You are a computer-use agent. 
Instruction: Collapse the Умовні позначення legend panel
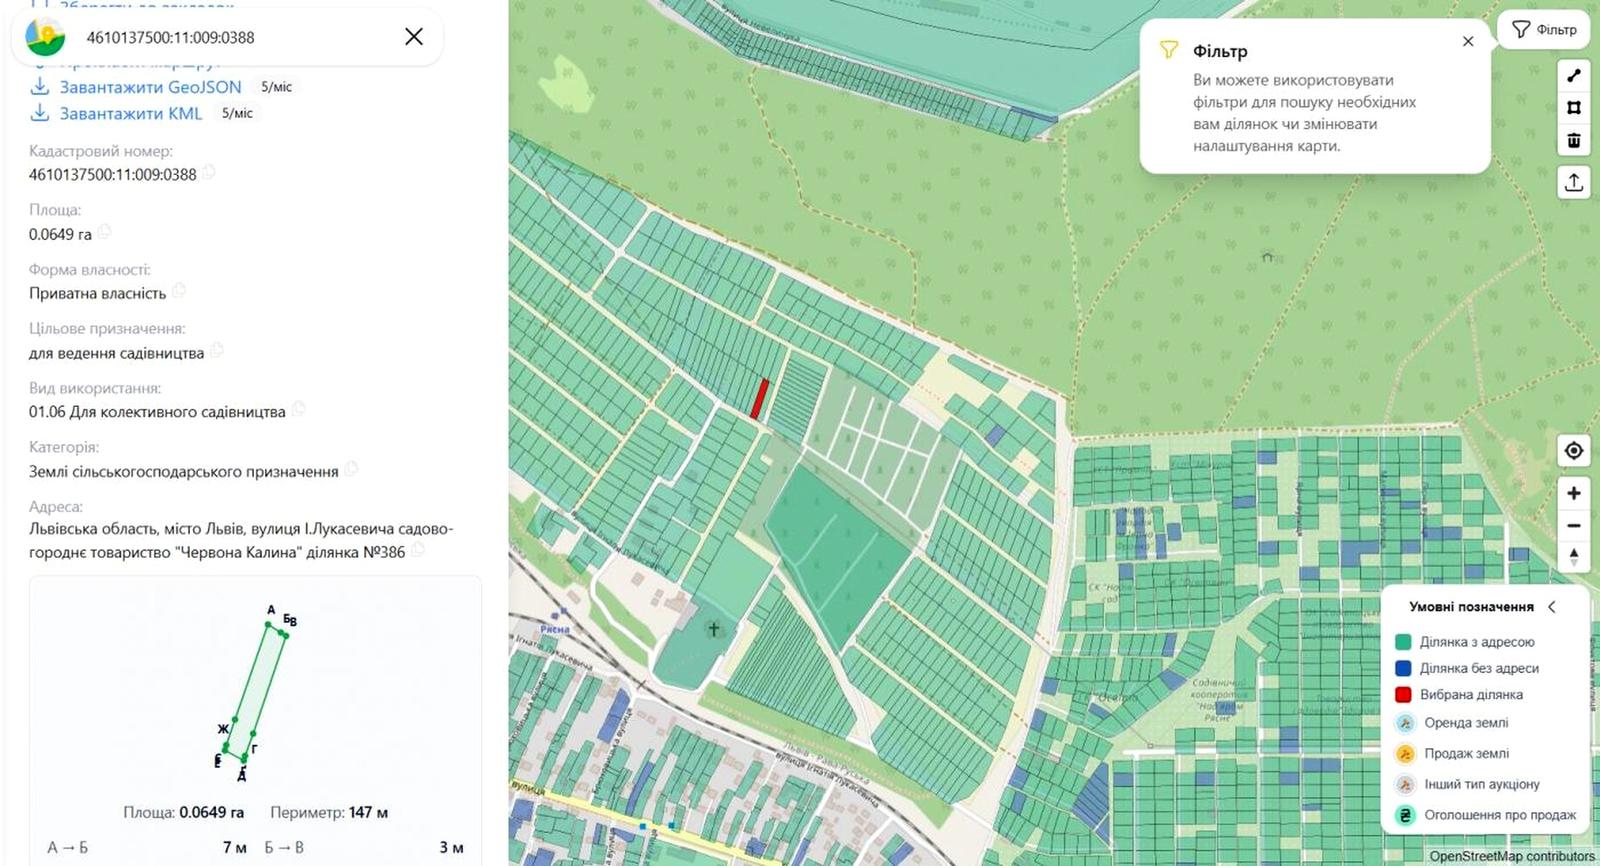tap(1552, 607)
